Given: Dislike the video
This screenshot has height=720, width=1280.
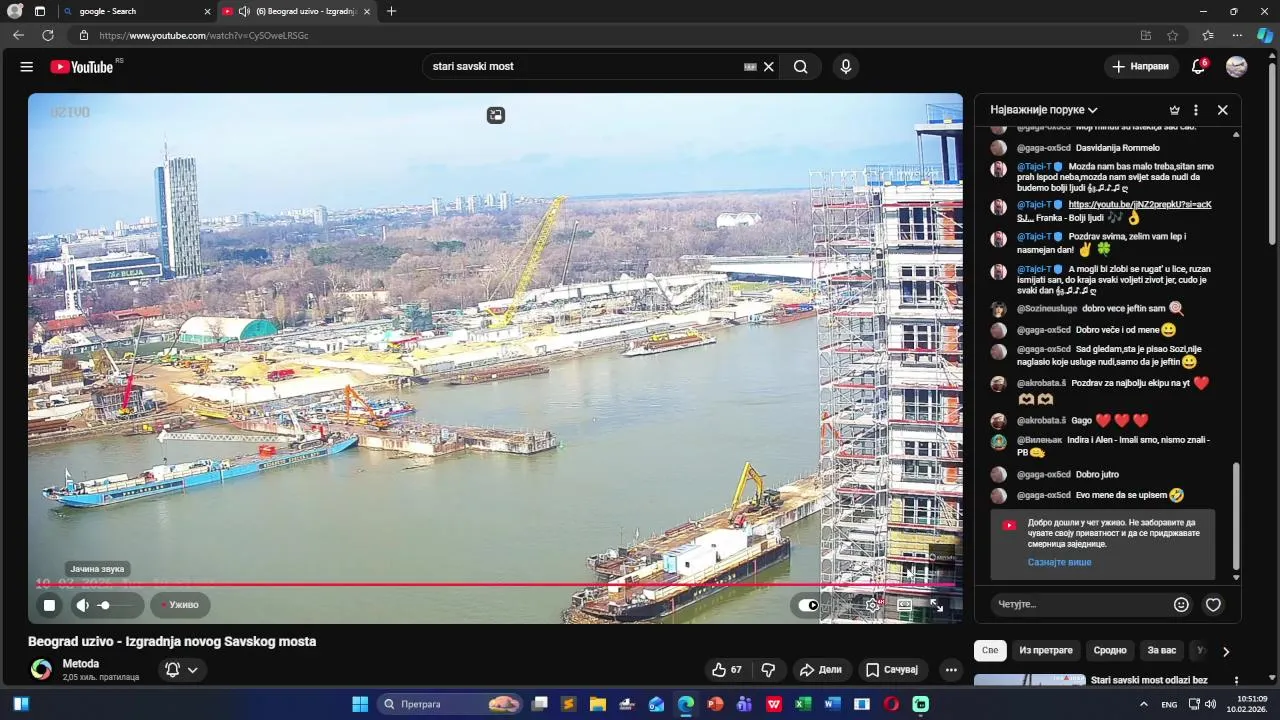Looking at the screenshot, I should pos(769,670).
